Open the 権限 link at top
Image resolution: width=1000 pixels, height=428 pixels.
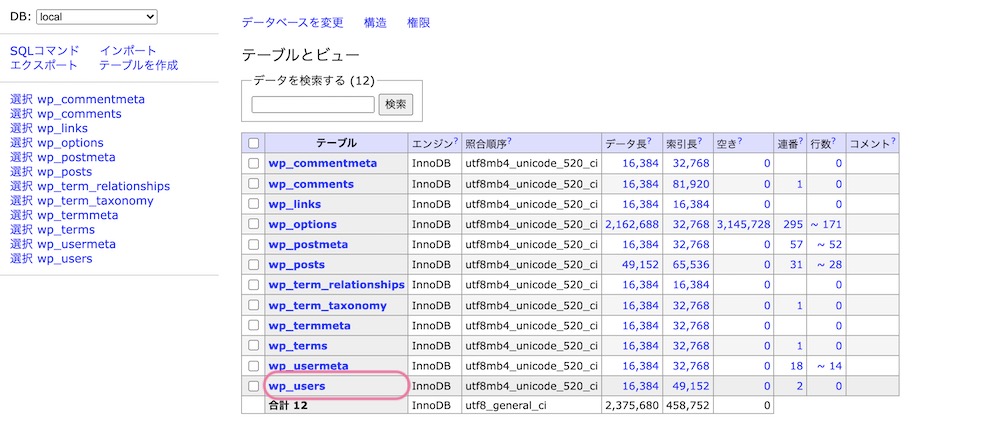pos(418,23)
